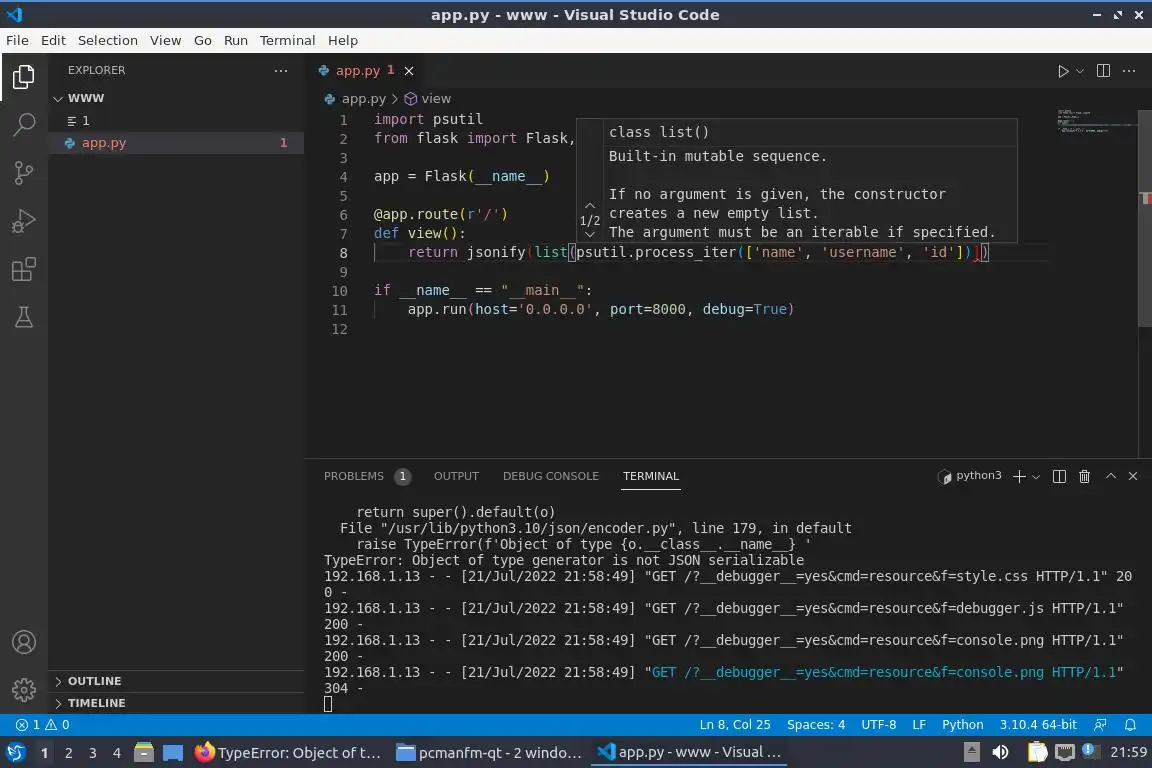Click the GET console.png link in terminal
The height and width of the screenshot is (768, 1152).
pyautogui.click(x=884, y=672)
